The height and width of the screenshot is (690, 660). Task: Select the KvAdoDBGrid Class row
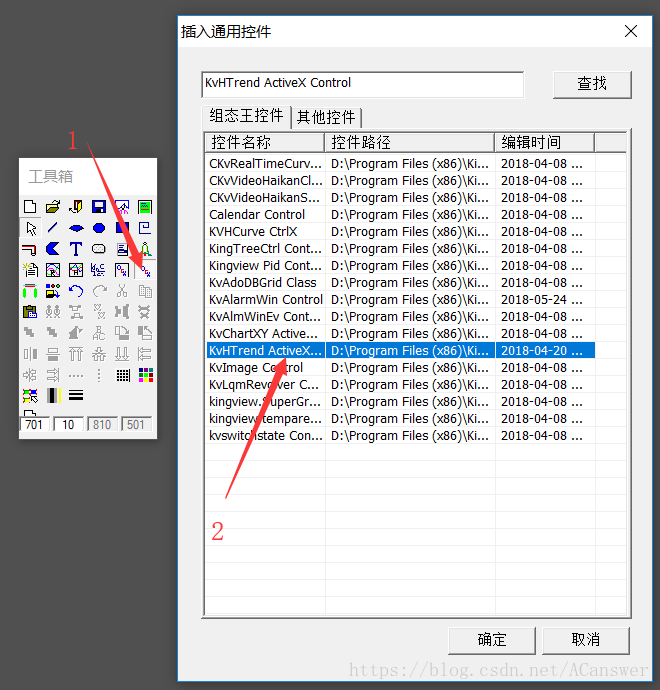click(400, 283)
